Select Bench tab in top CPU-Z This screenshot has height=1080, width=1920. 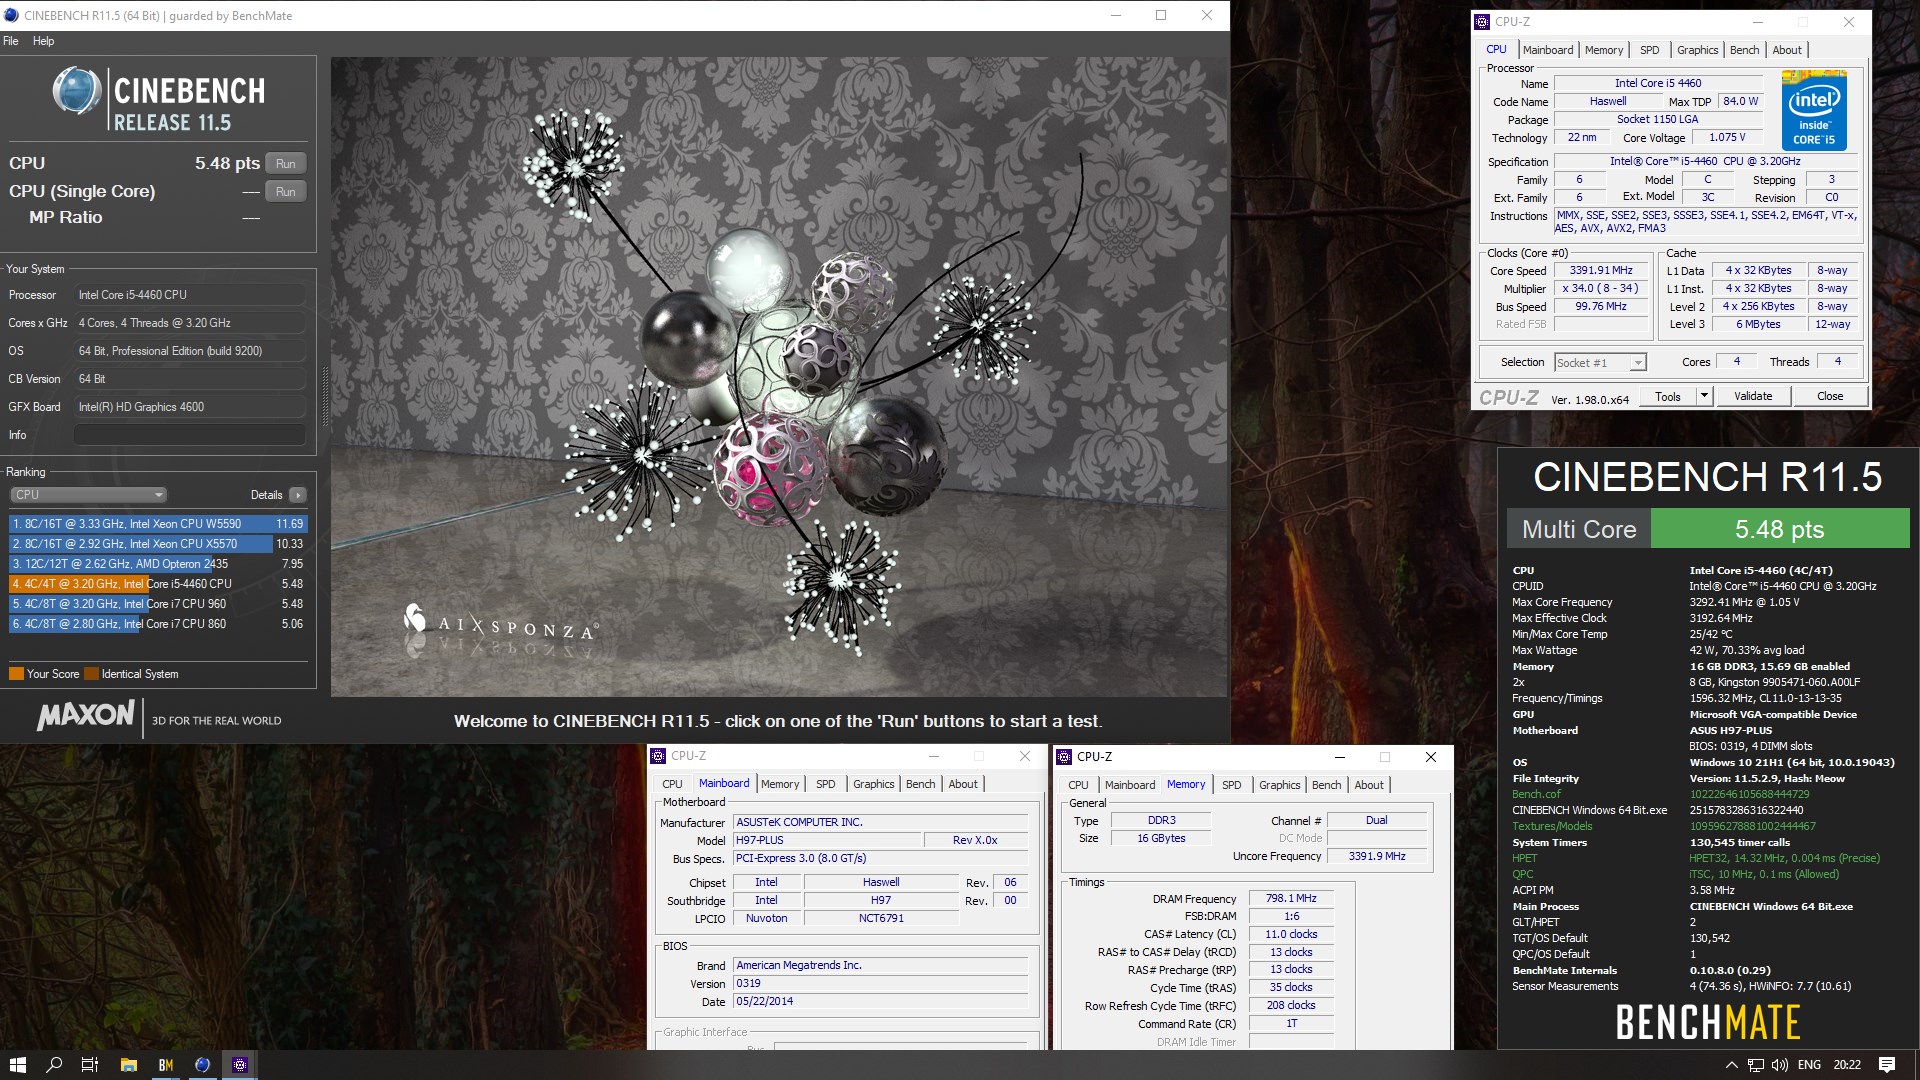(1744, 50)
